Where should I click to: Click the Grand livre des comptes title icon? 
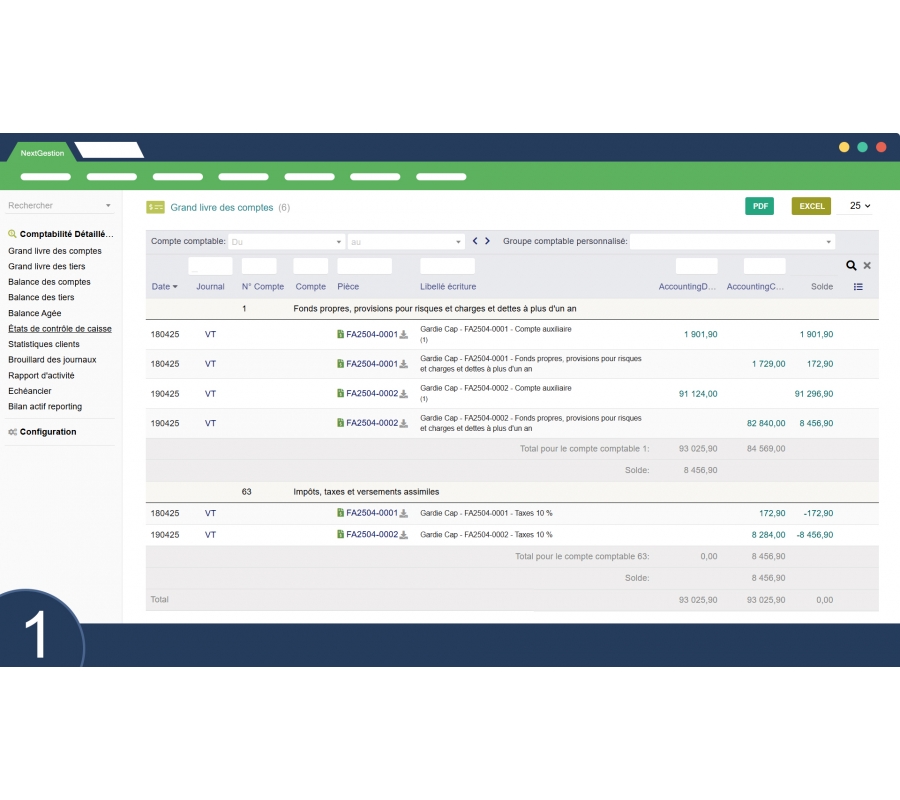pyautogui.click(x=155, y=207)
